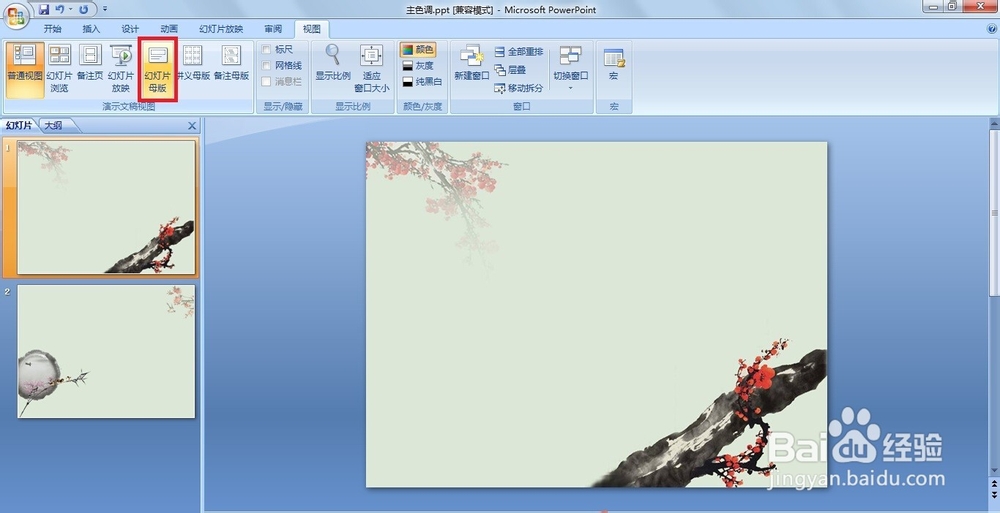Click the main slide editing canvas
The height and width of the screenshot is (513, 1000).
pyautogui.click(x=596, y=315)
